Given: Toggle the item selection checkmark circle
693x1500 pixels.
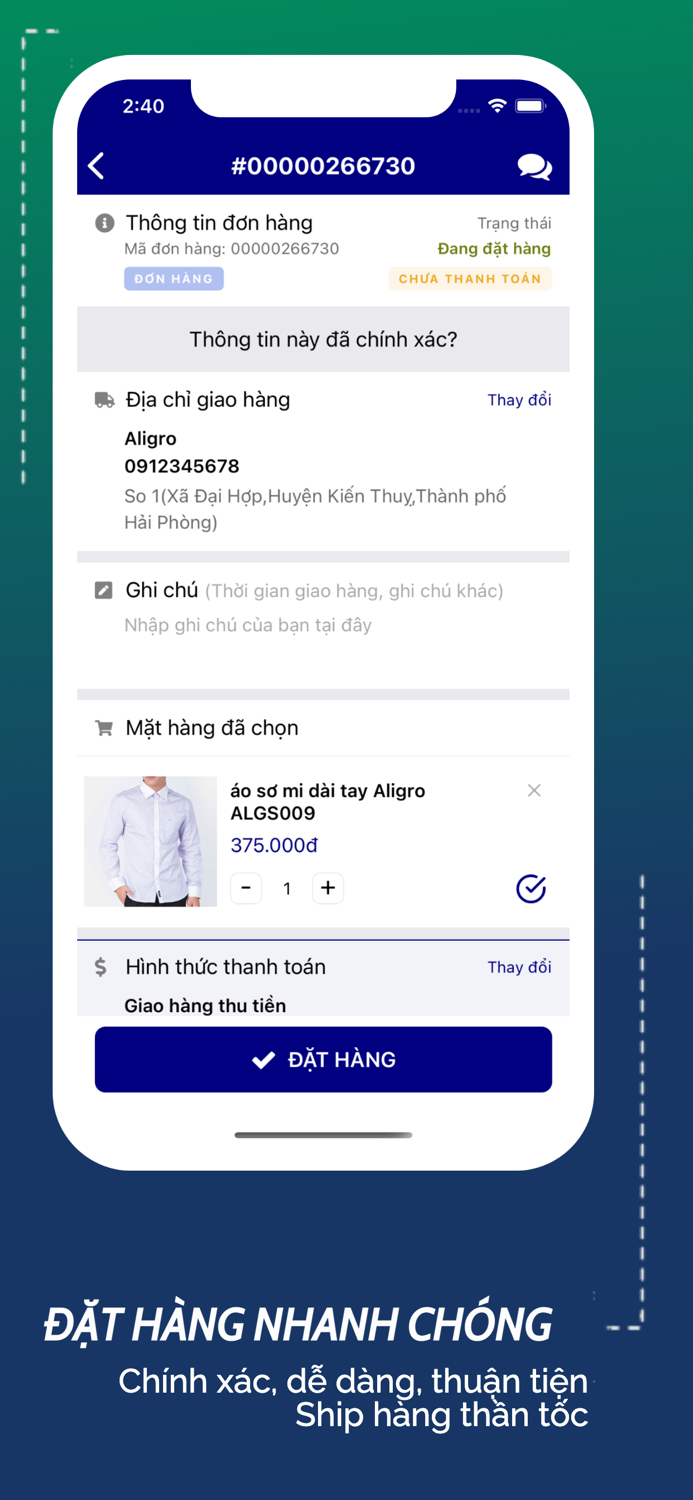Looking at the screenshot, I should pyautogui.click(x=531, y=888).
